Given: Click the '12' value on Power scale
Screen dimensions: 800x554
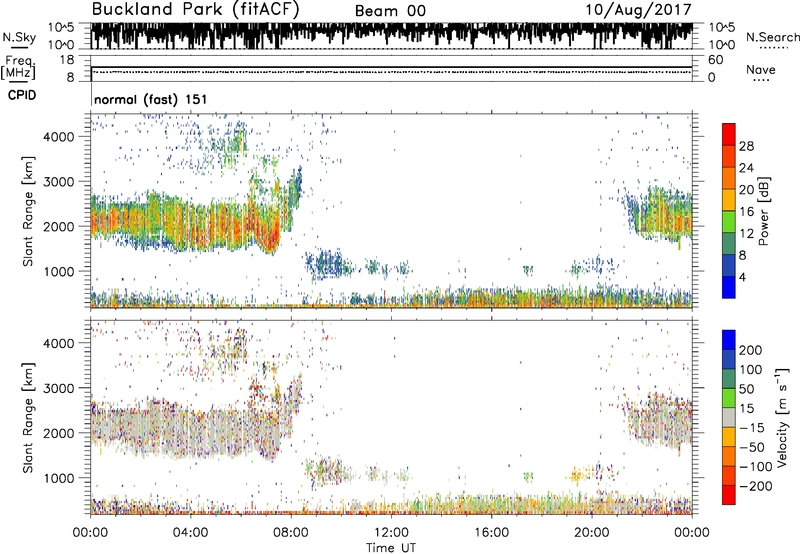Looking at the screenshot, I should click(x=746, y=234).
